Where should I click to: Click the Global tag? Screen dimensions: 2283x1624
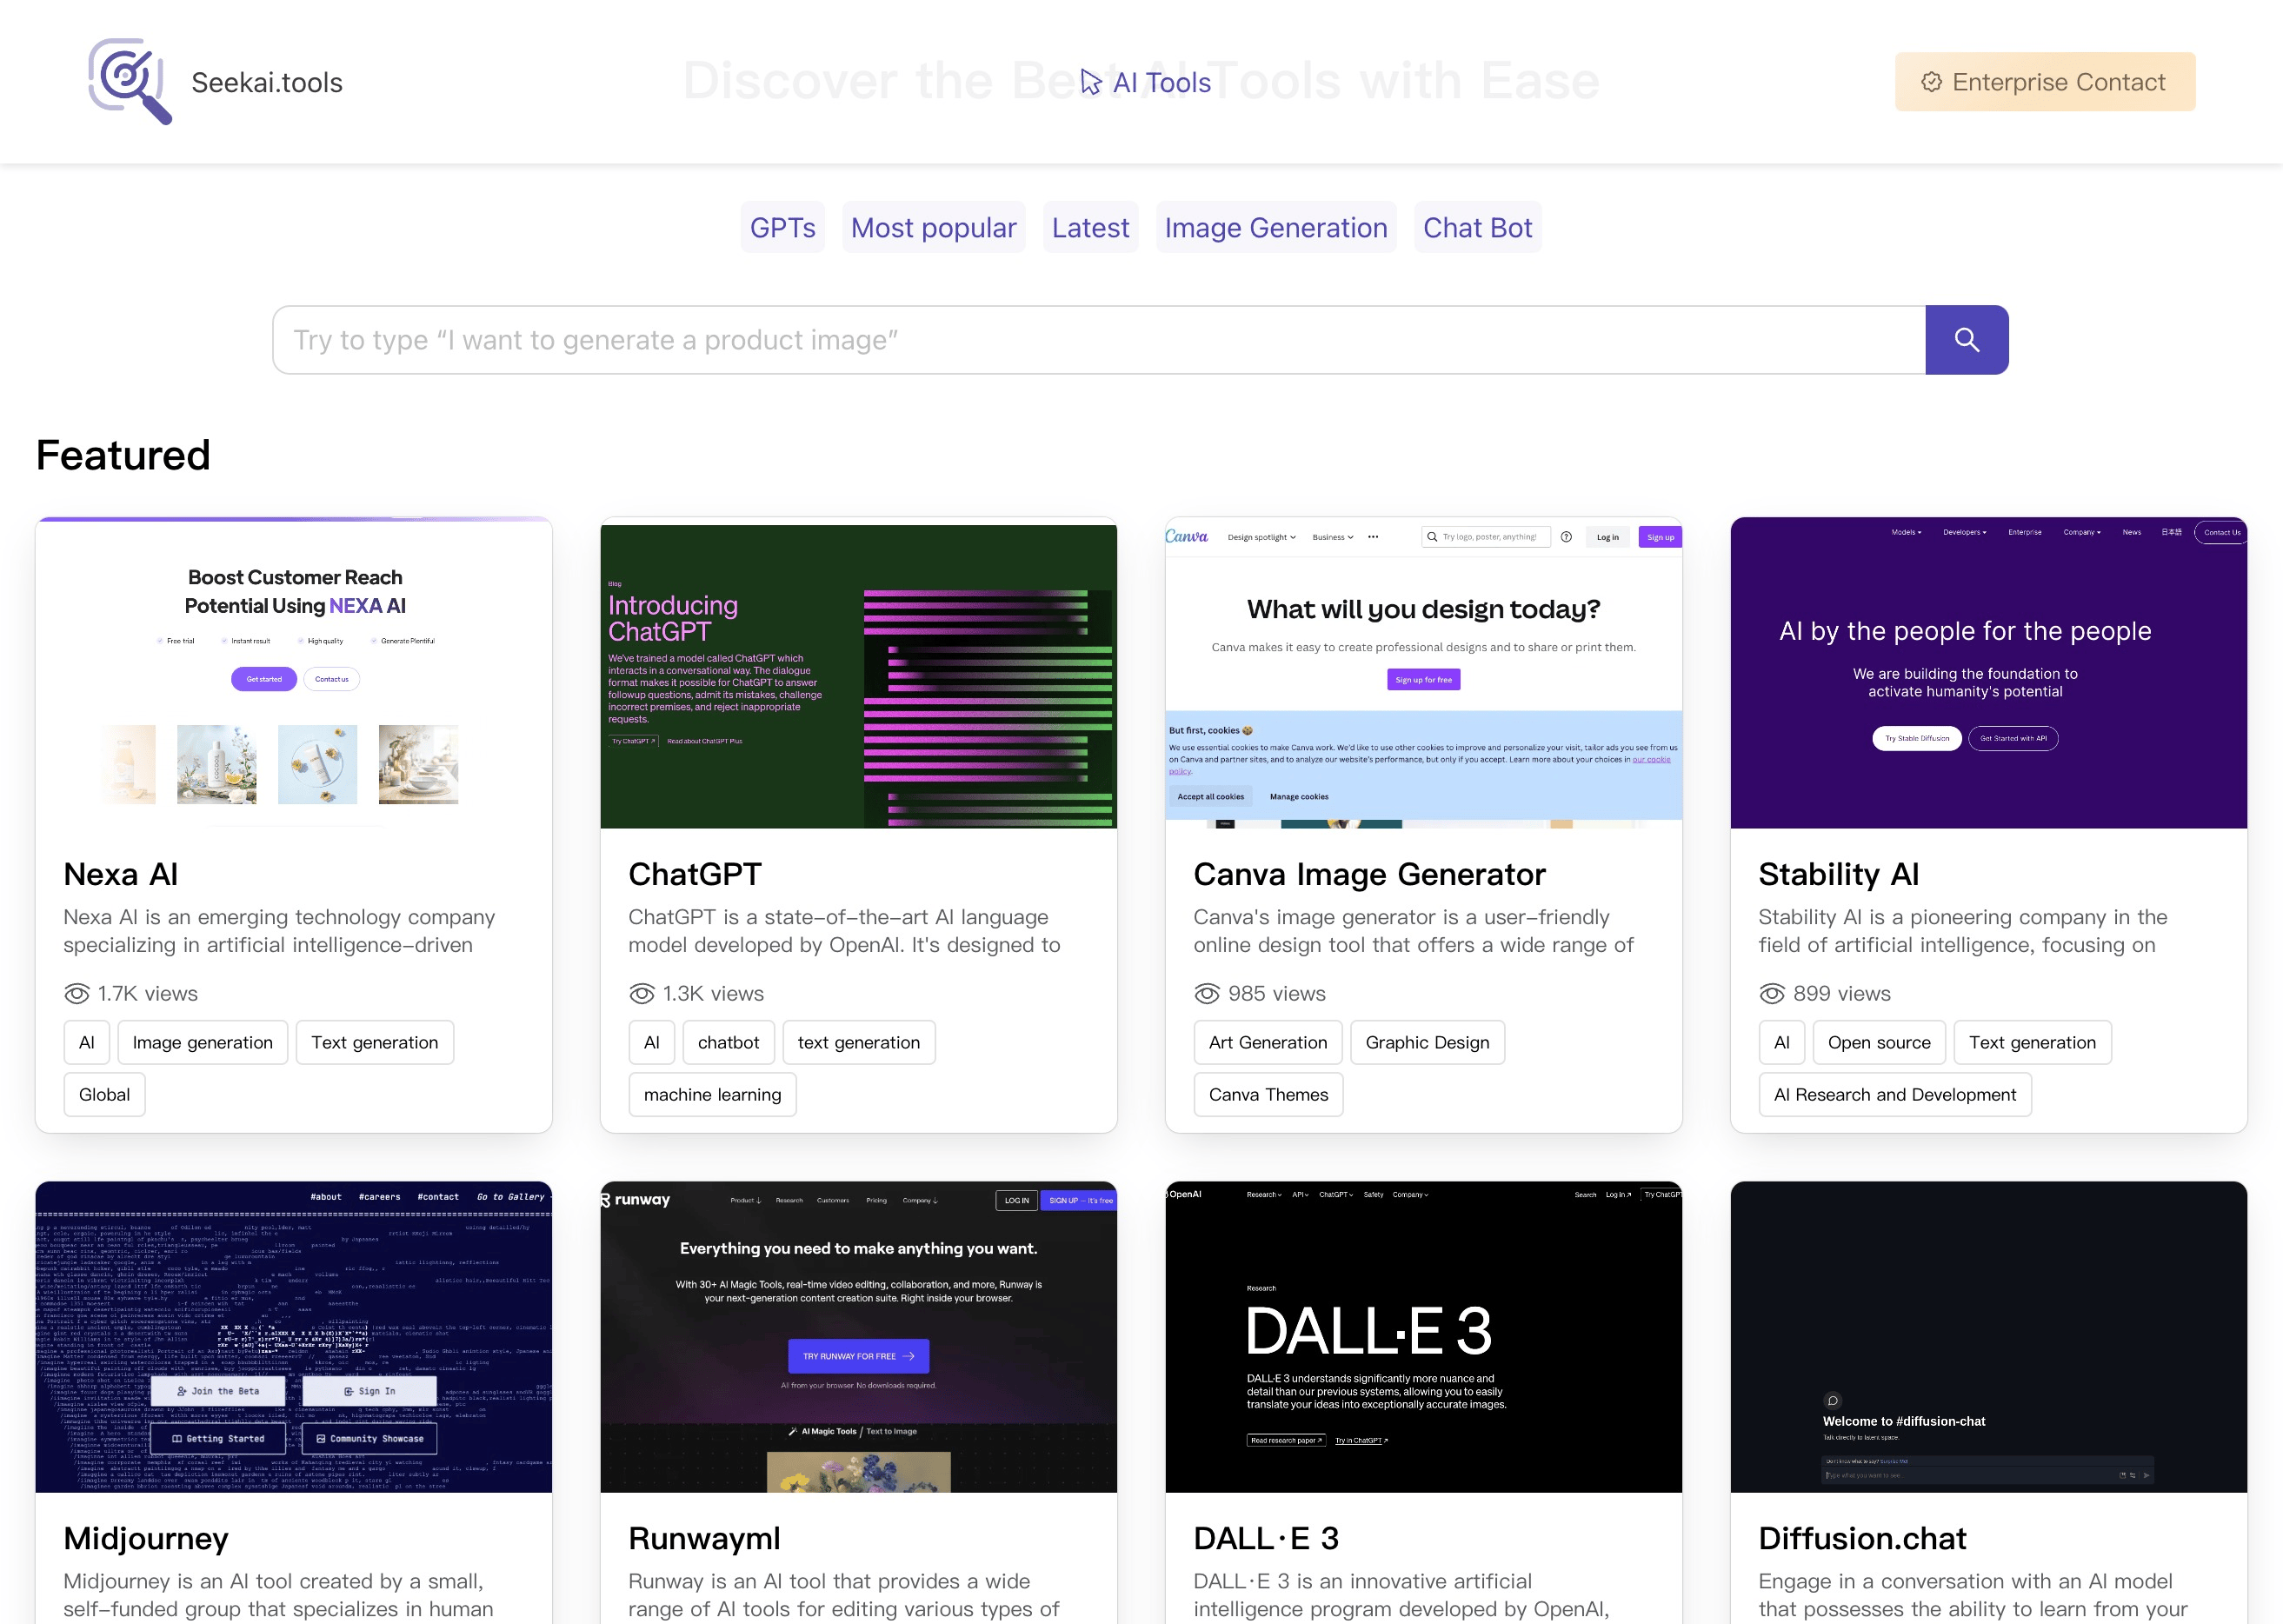coord(105,1094)
